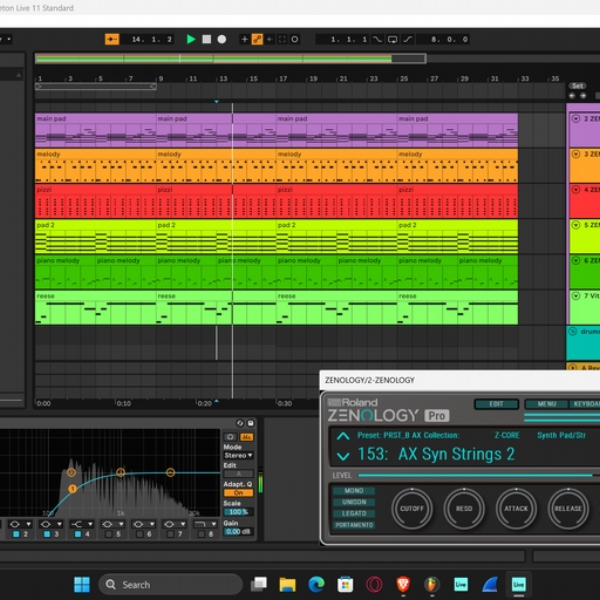Open File Explorer from the taskbar
600x600 pixels.
tap(287, 584)
